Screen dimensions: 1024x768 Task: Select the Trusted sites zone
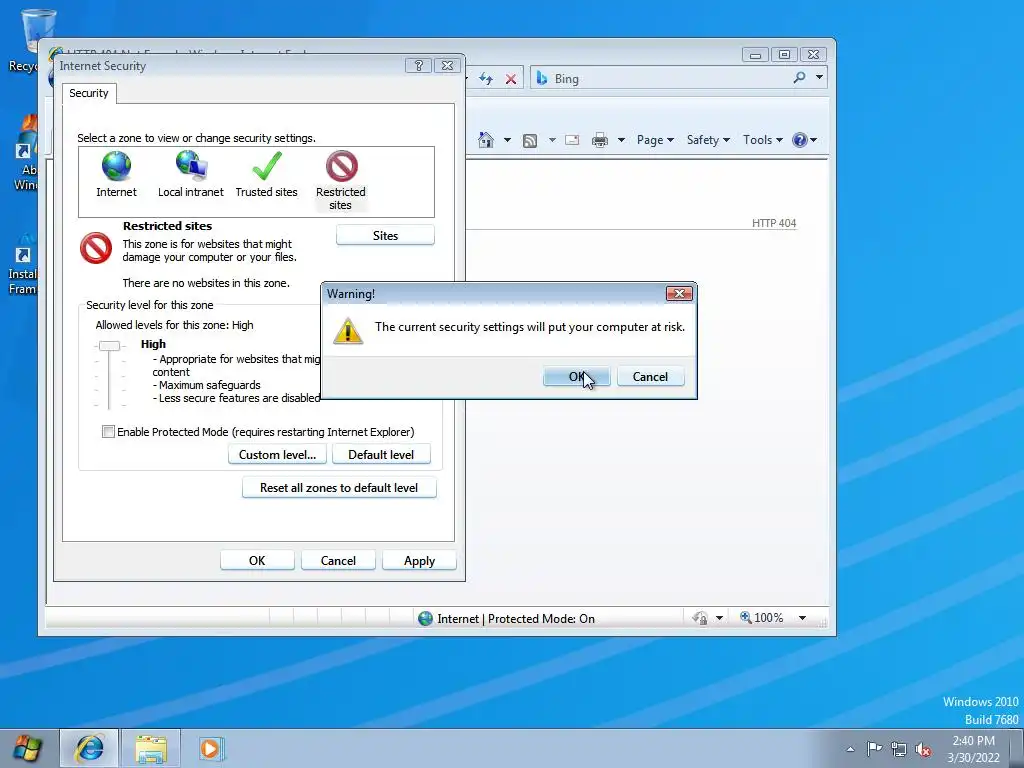(x=266, y=174)
